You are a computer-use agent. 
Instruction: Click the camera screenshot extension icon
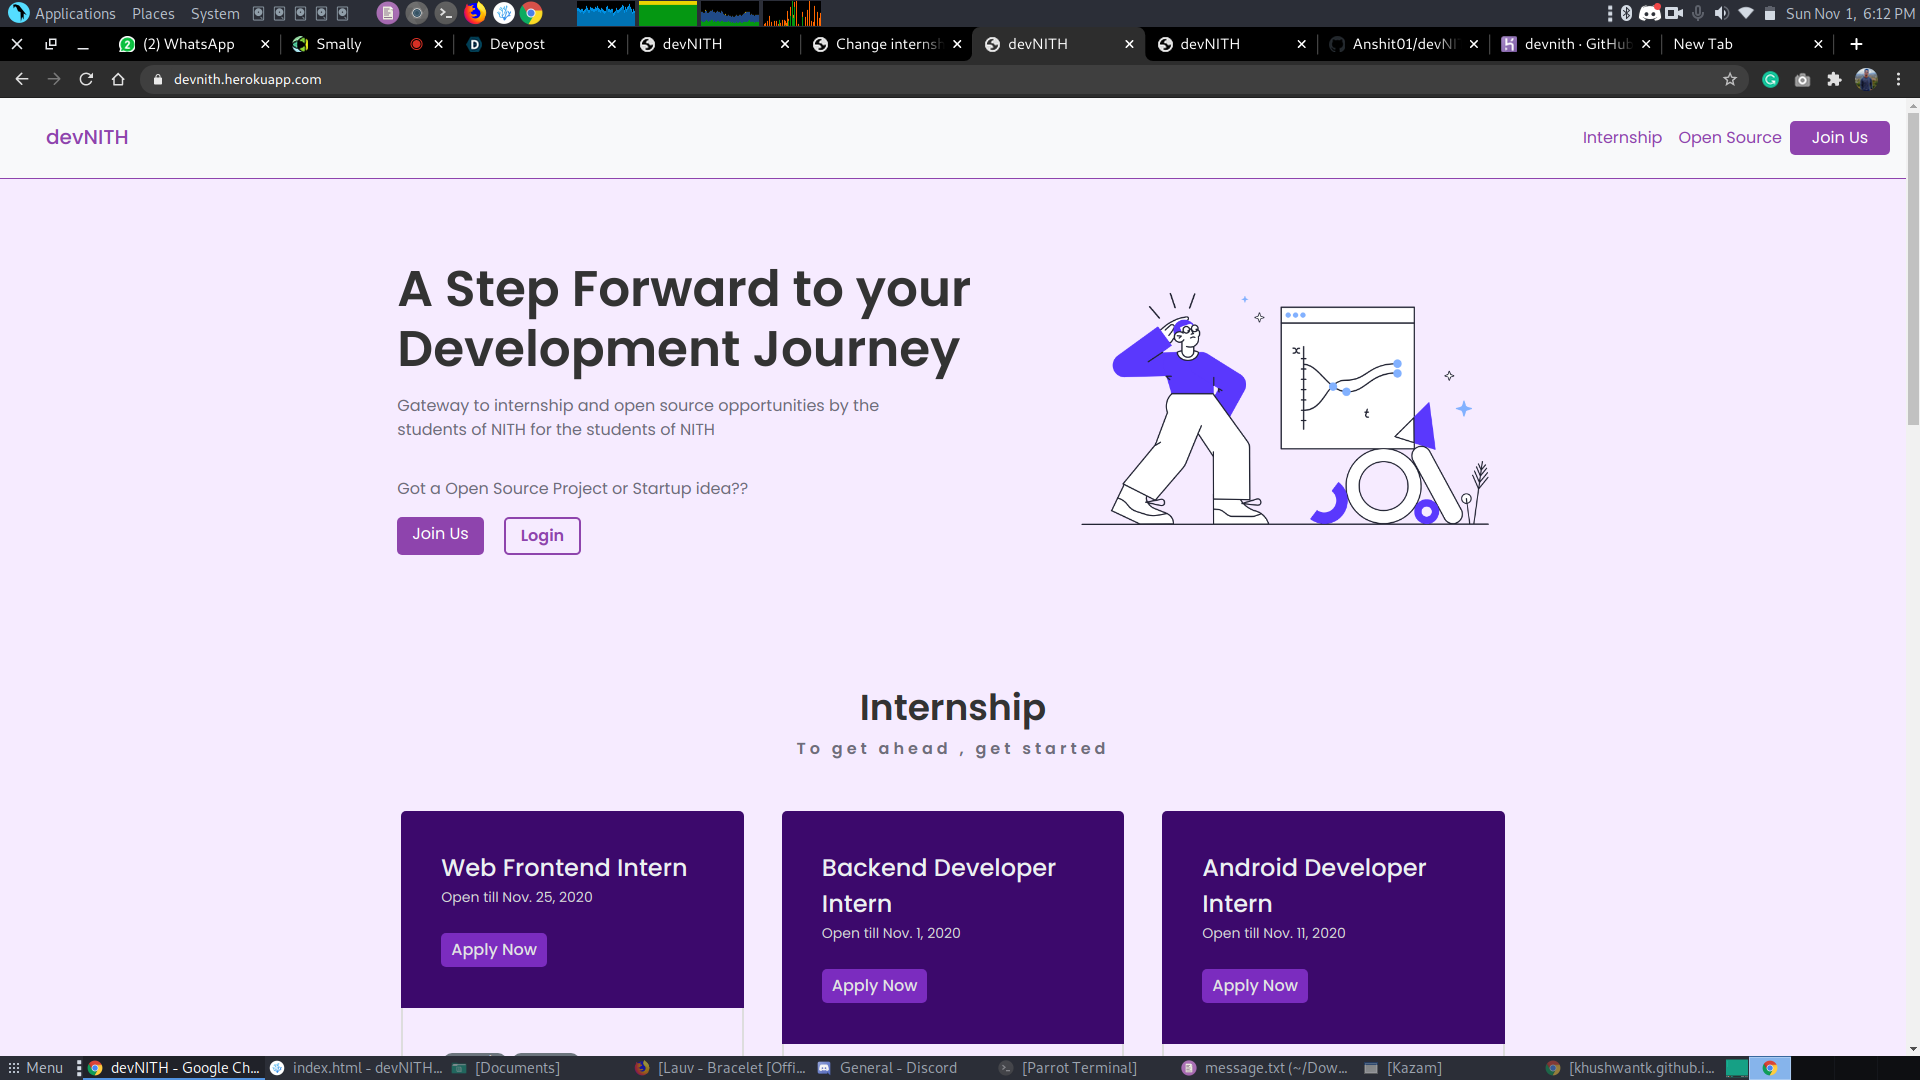(x=1802, y=79)
